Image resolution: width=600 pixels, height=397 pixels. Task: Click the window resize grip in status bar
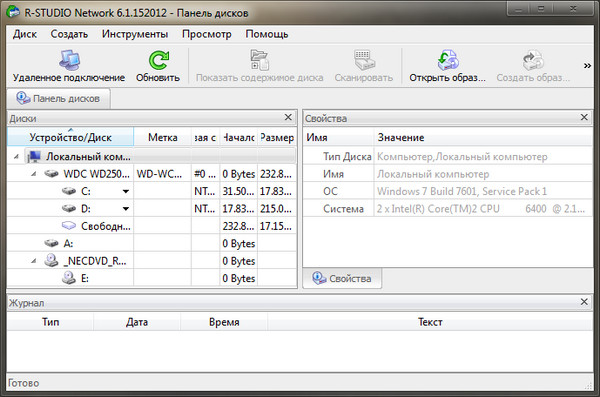point(589,386)
